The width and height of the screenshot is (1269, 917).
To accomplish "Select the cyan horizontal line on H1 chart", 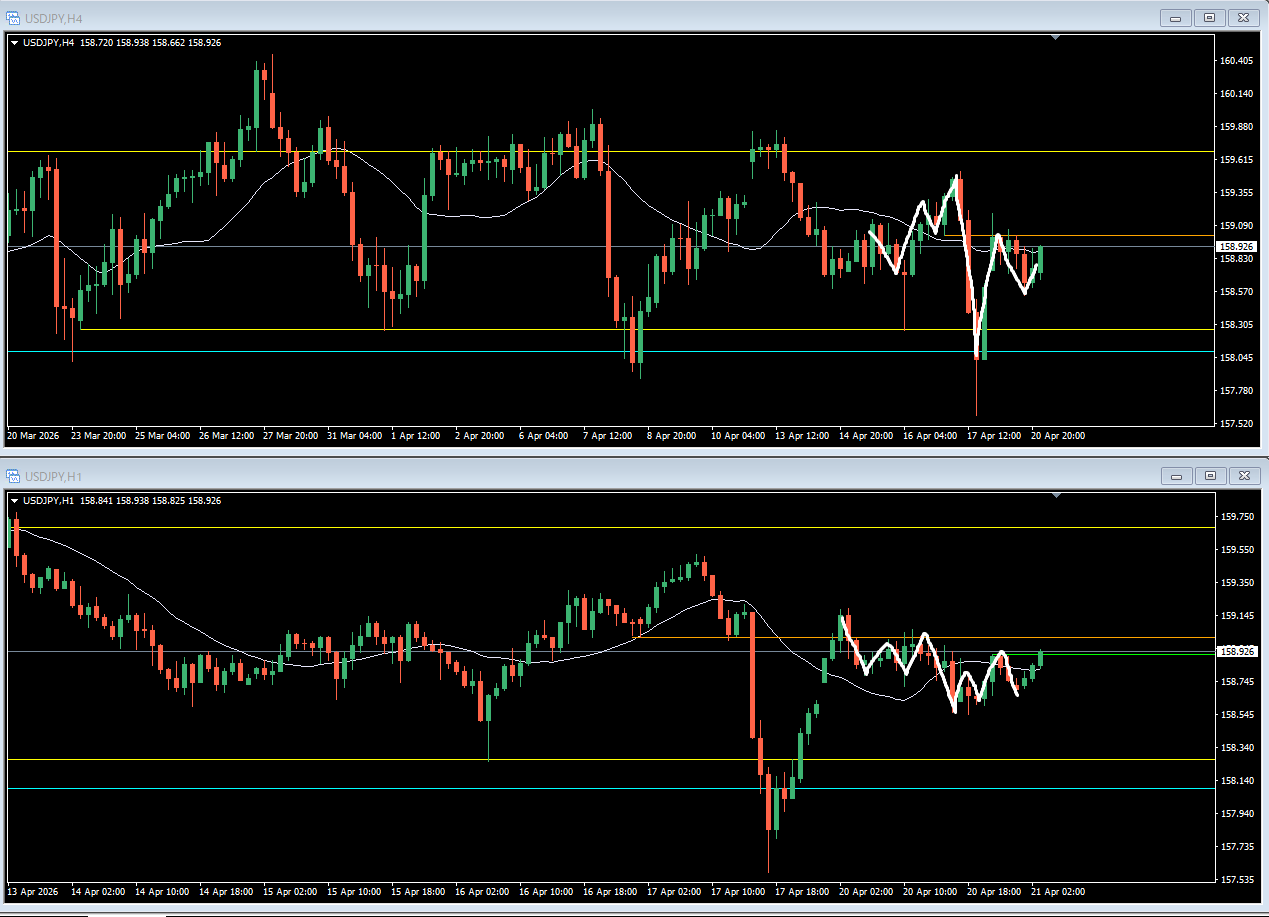I will point(610,788).
